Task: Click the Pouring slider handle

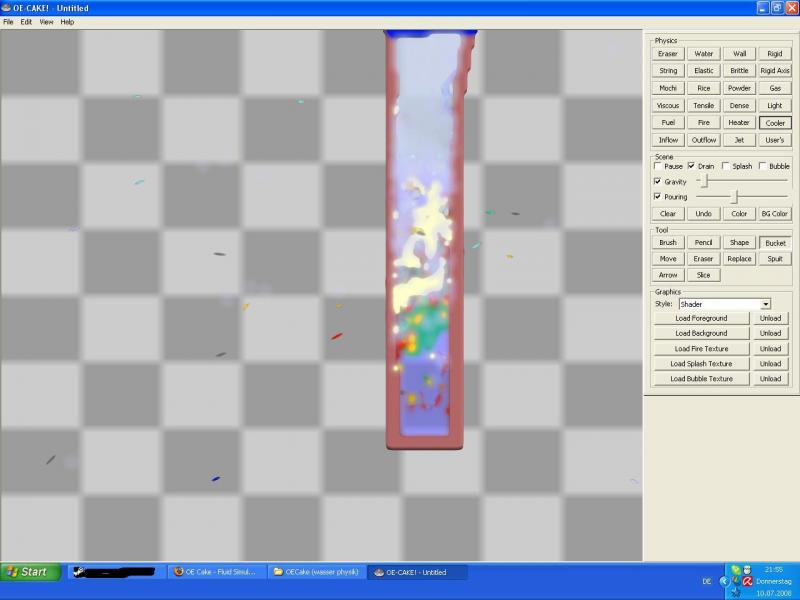Action: pyautogui.click(x=735, y=197)
